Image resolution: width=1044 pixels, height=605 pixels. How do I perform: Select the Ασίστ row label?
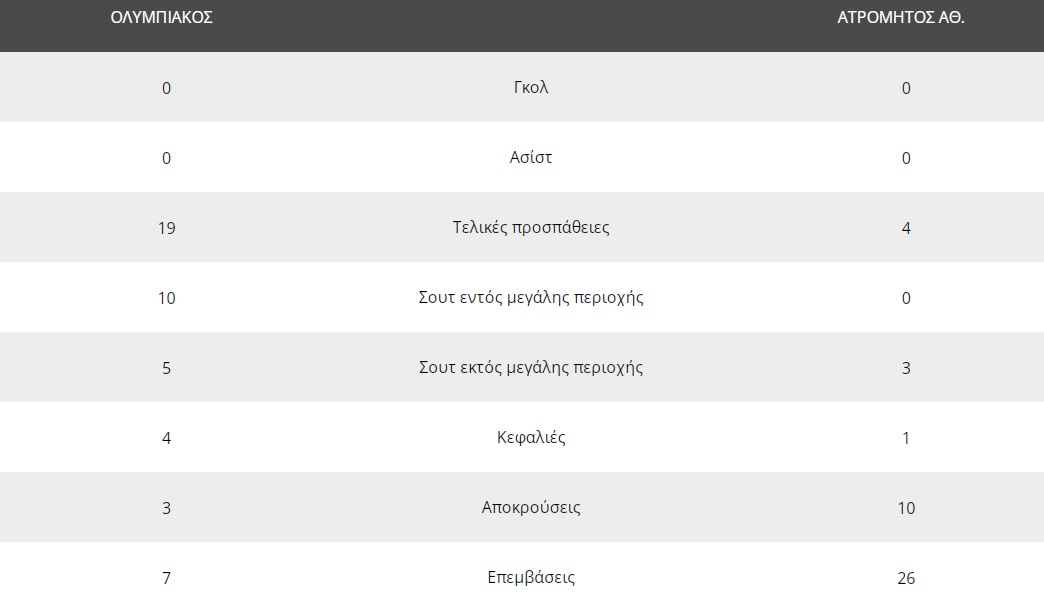pyautogui.click(x=531, y=157)
